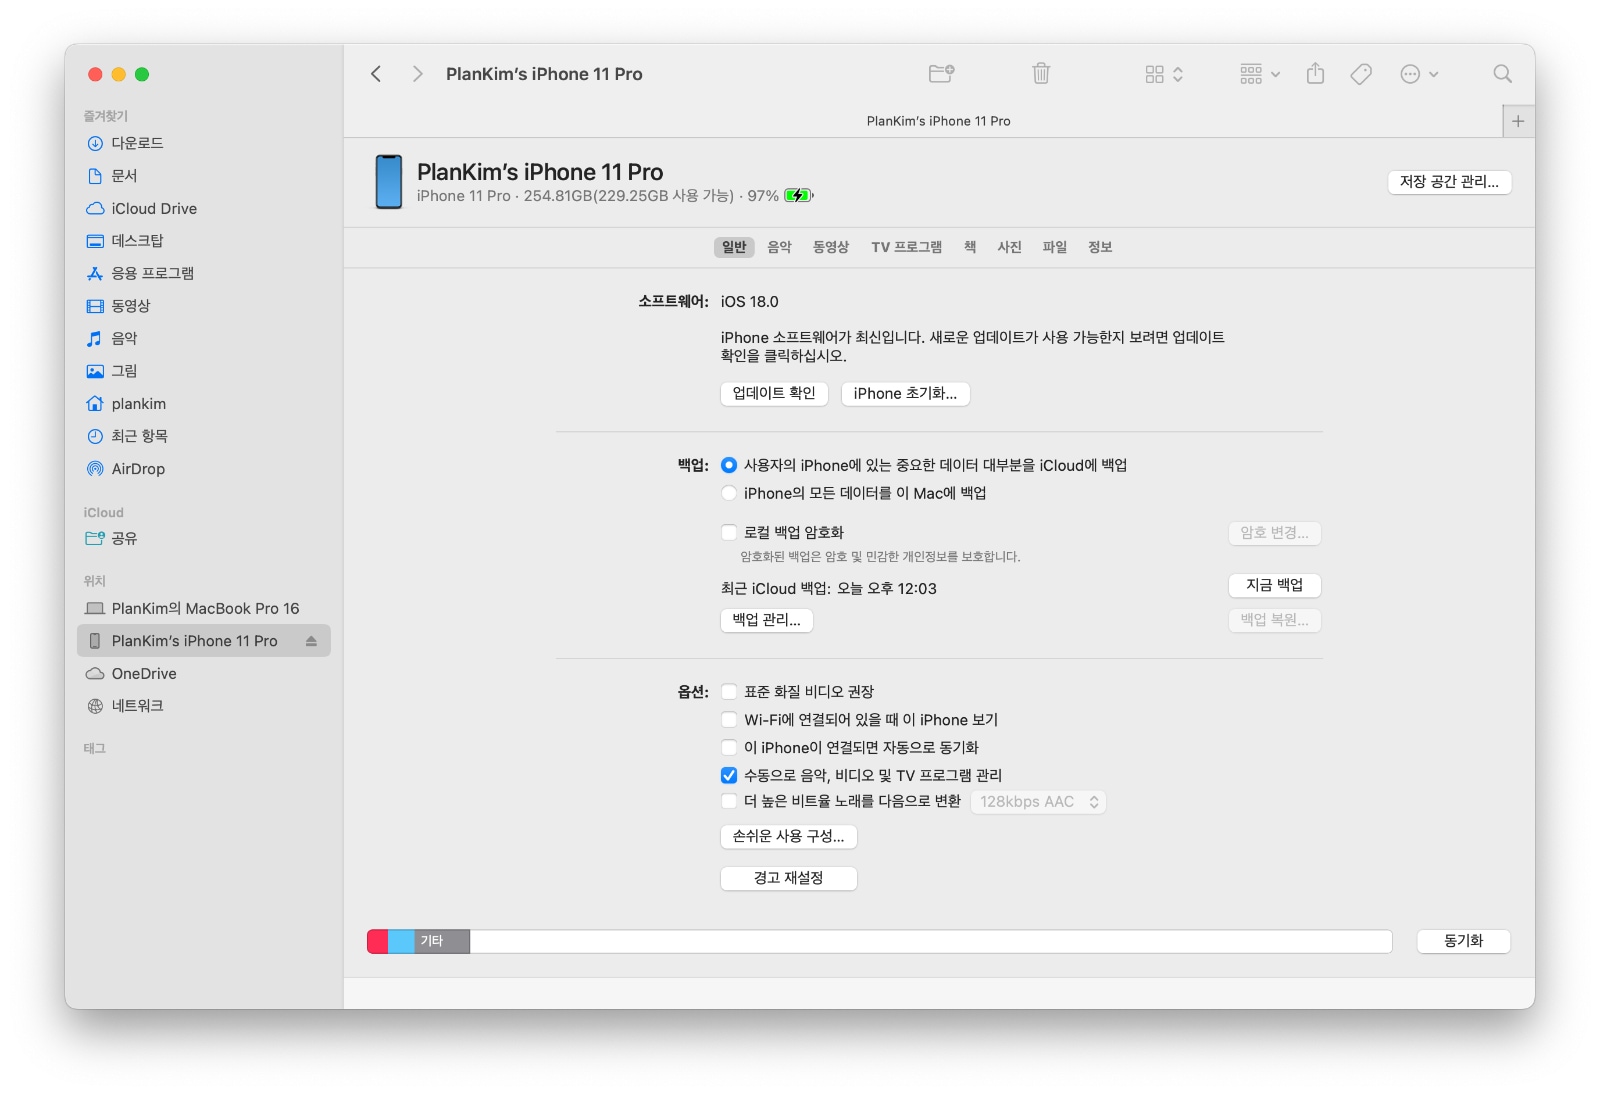Open iCloud Drive in the sidebar

coord(154,209)
